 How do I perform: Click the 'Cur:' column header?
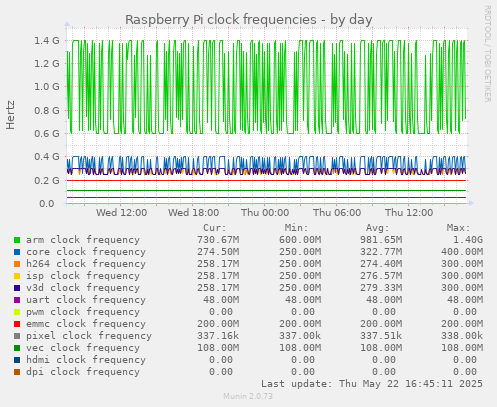click(215, 228)
